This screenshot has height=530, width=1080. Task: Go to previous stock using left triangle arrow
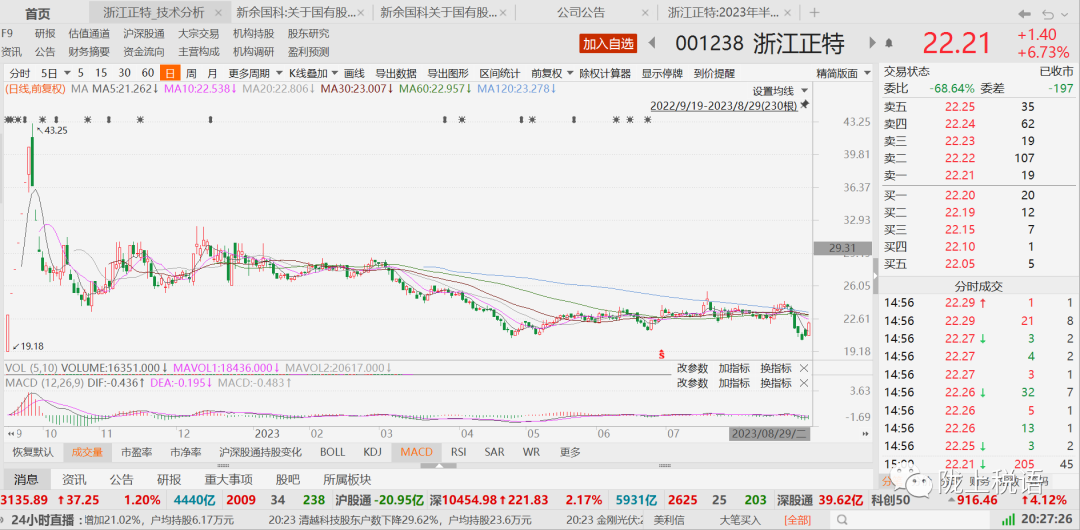(651, 43)
